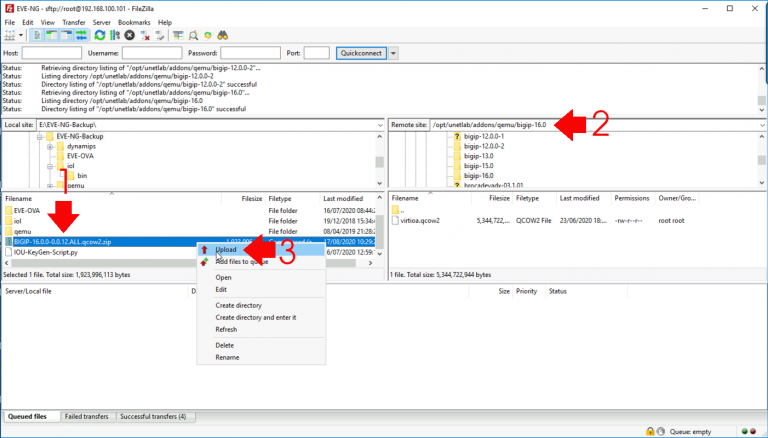Open the Transfer menu
This screenshot has height=438, width=768.
click(x=74, y=22)
